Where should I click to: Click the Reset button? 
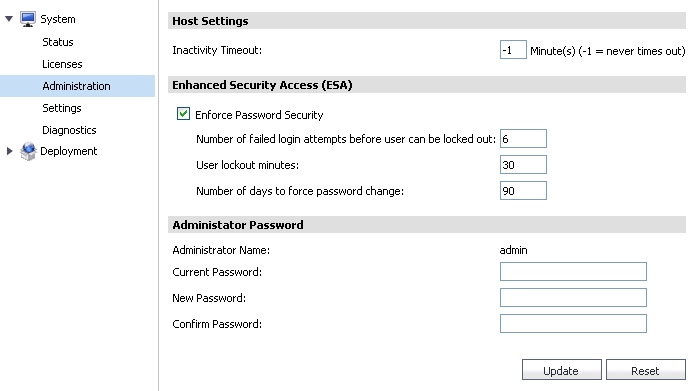pyautogui.click(x=645, y=370)
